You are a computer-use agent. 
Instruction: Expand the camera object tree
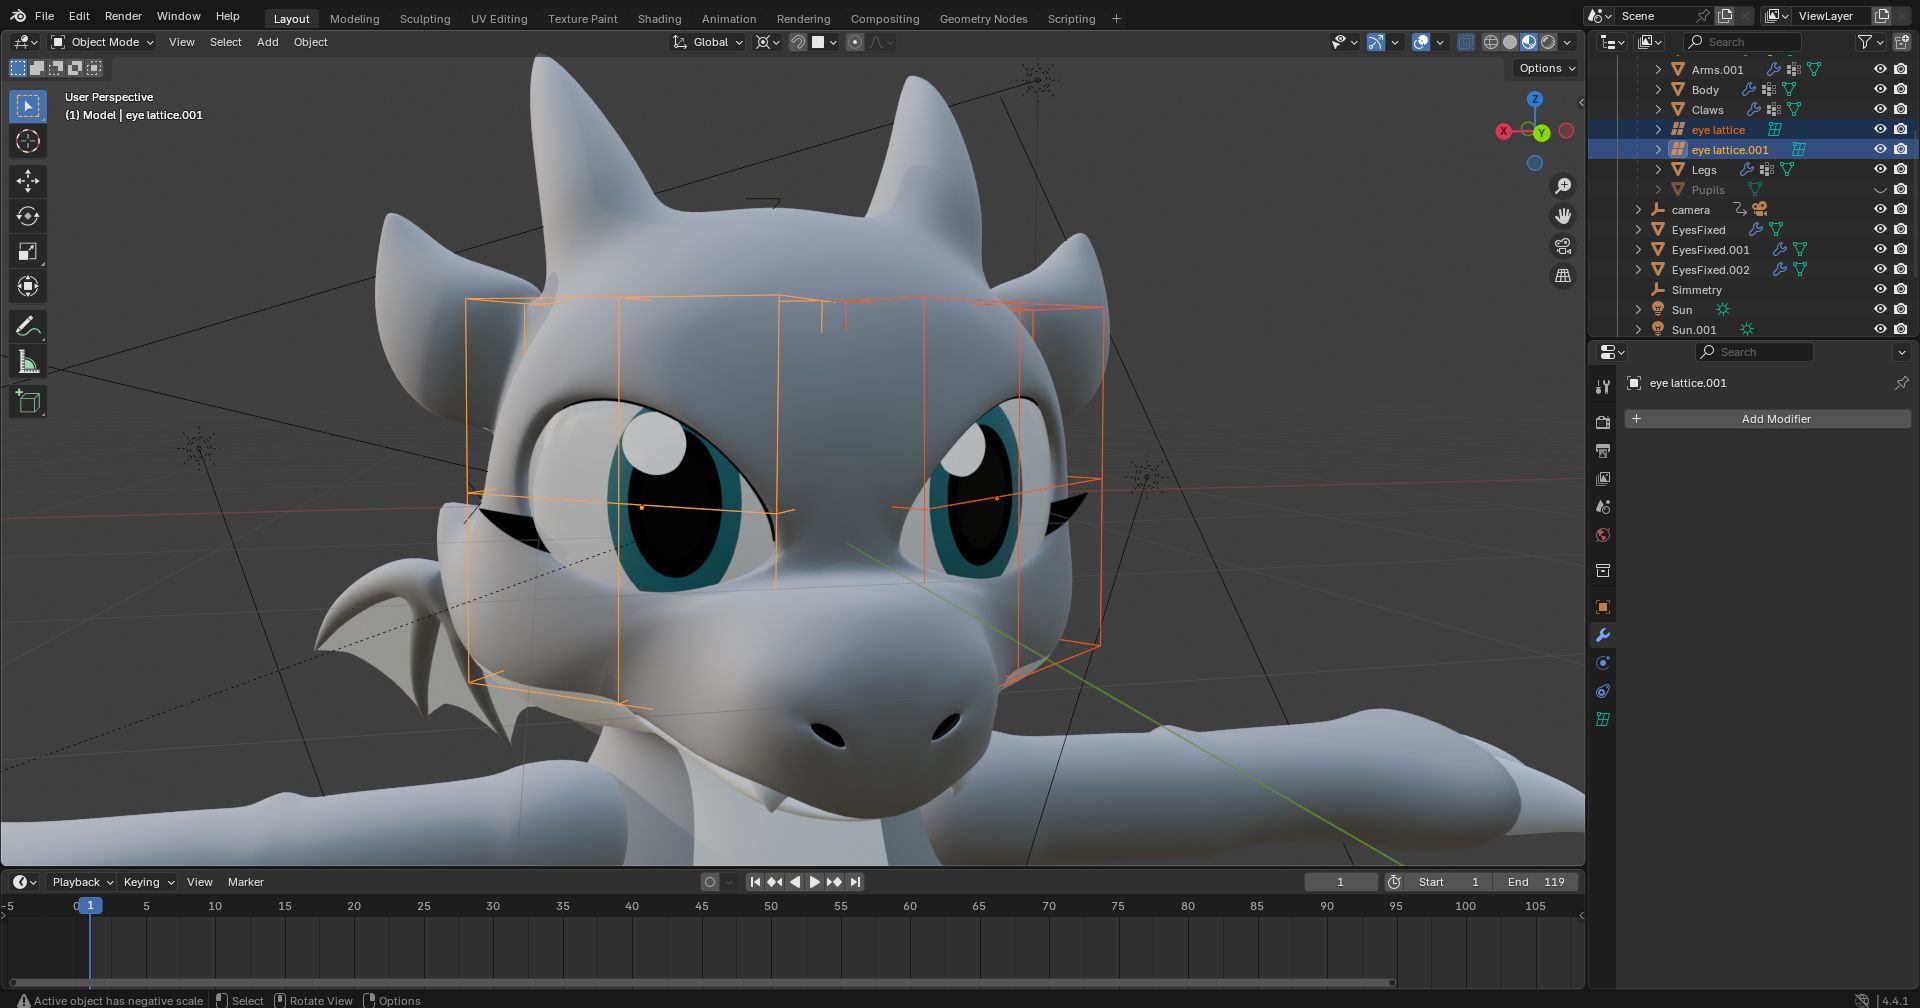1638,210
